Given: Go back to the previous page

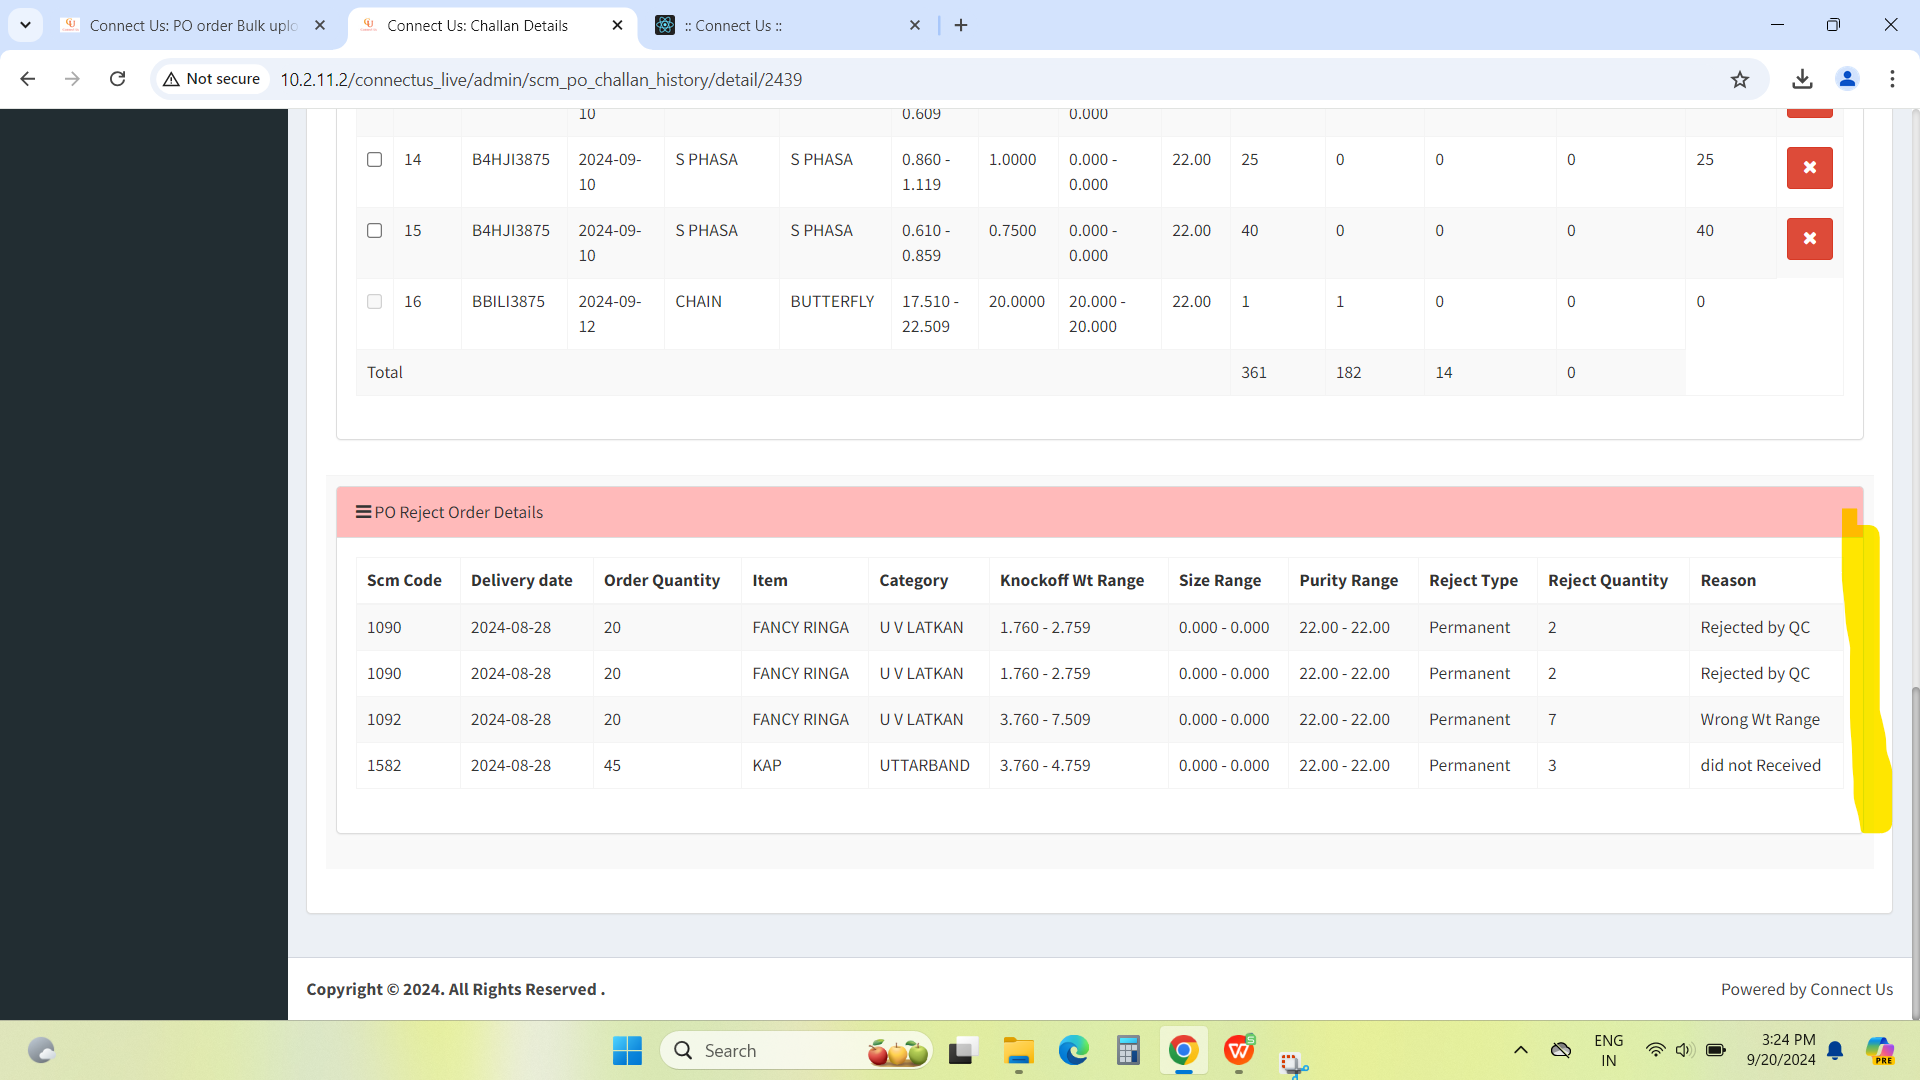Looking at the screenshot, I should [x=27, y=79].
